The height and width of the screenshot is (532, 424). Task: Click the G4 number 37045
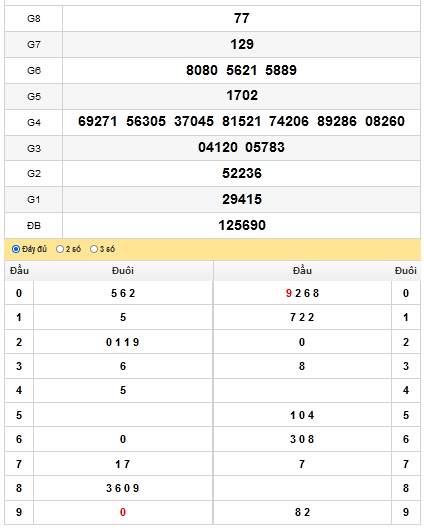coord(194,121)
